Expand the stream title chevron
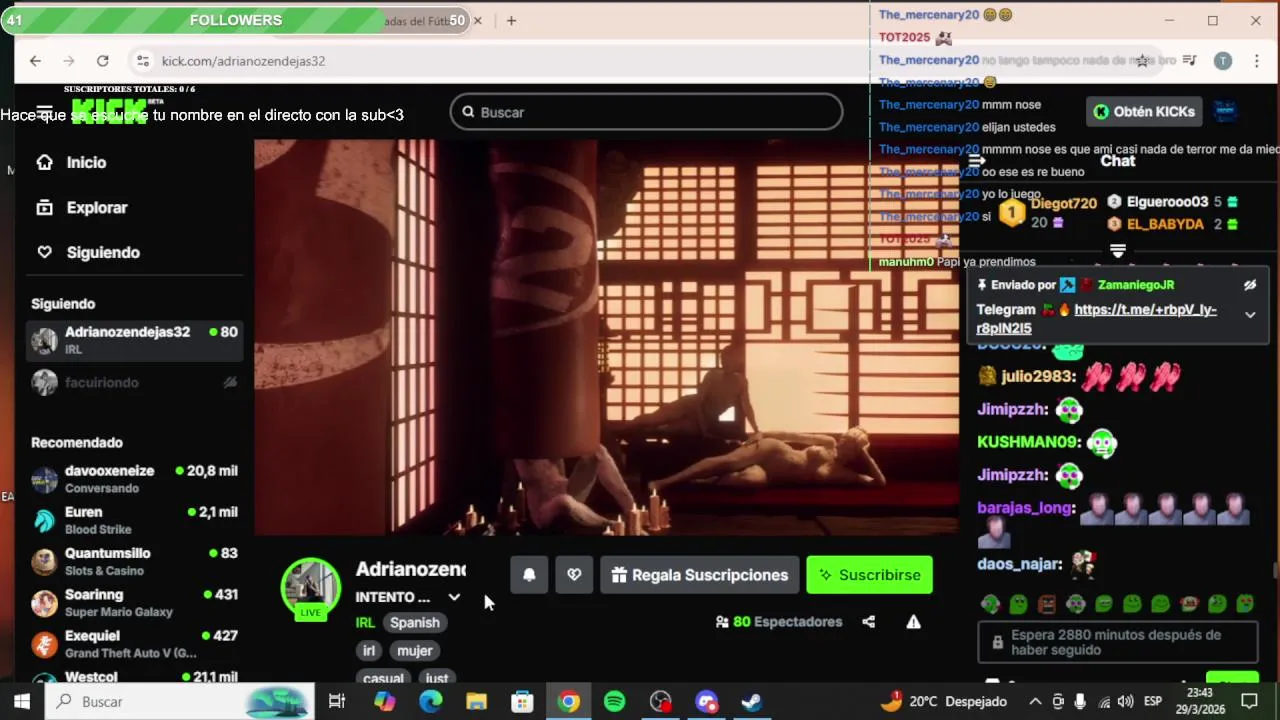1280x720 pixels. pos(454,597)
